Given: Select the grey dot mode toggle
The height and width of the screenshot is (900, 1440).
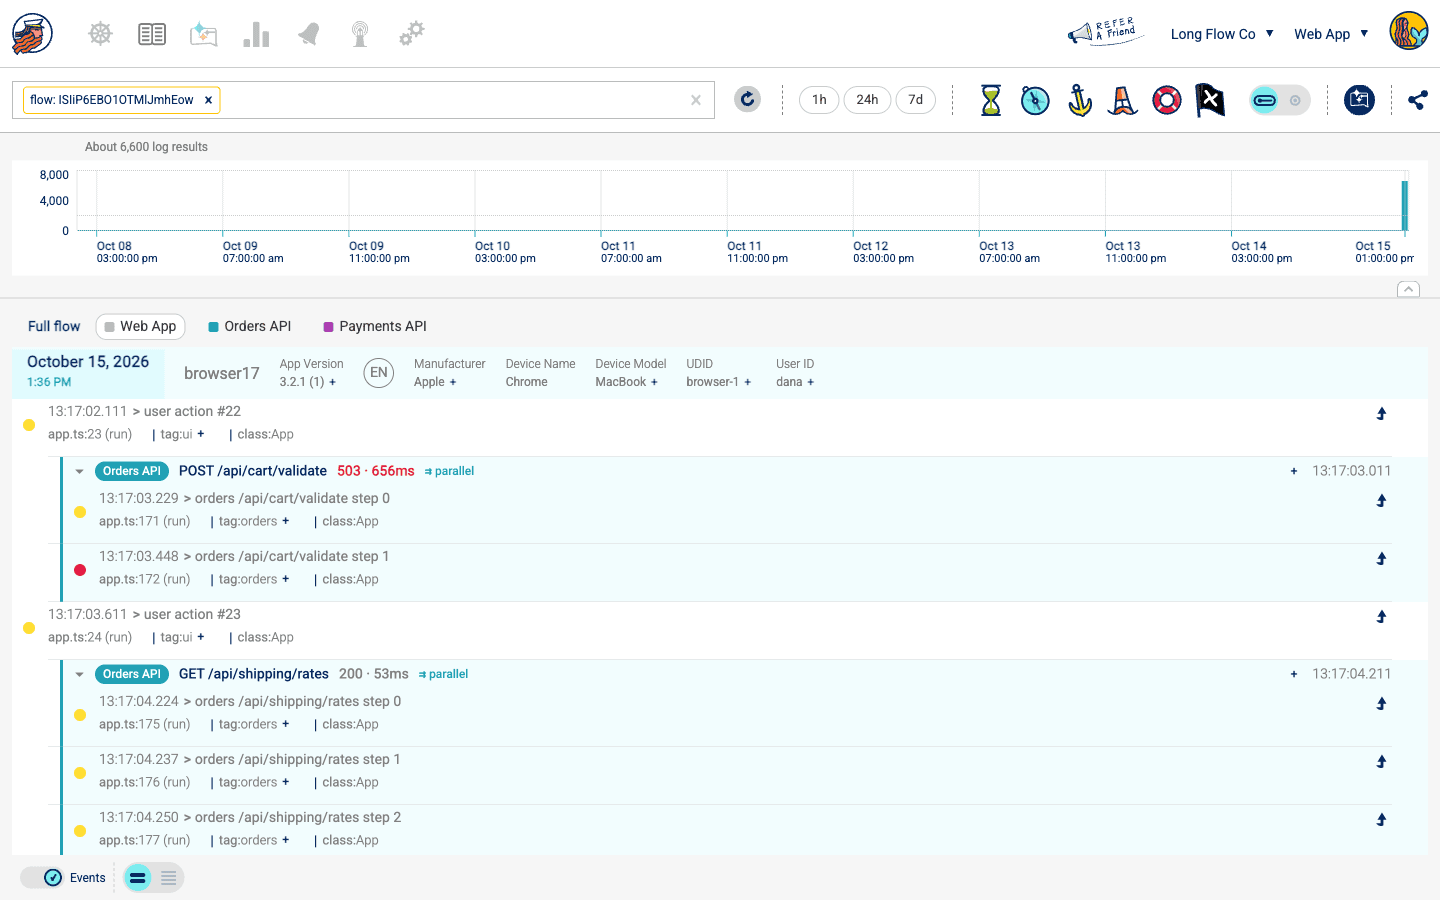Looking at the screenshot, I should [x=1295, y=100].
